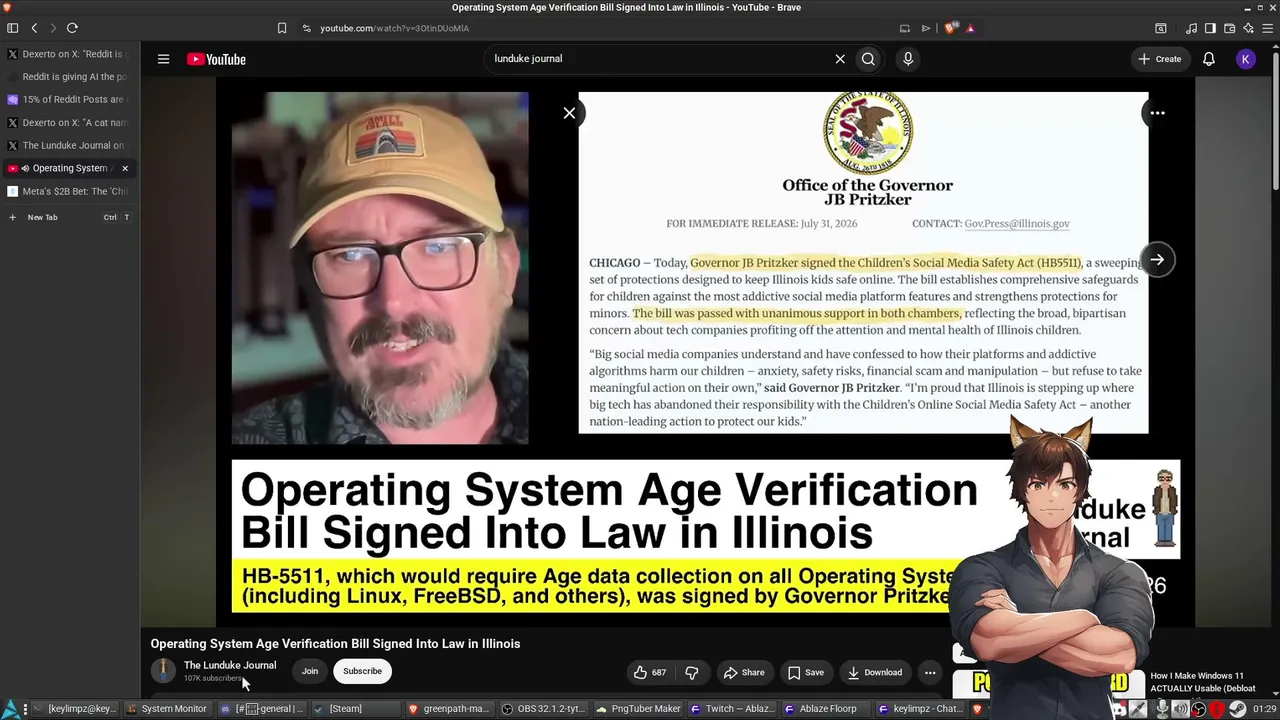1280x720 pixels.
Task: Switch to OBS 32.1.2 in taskbar
Action: (542, 709)
